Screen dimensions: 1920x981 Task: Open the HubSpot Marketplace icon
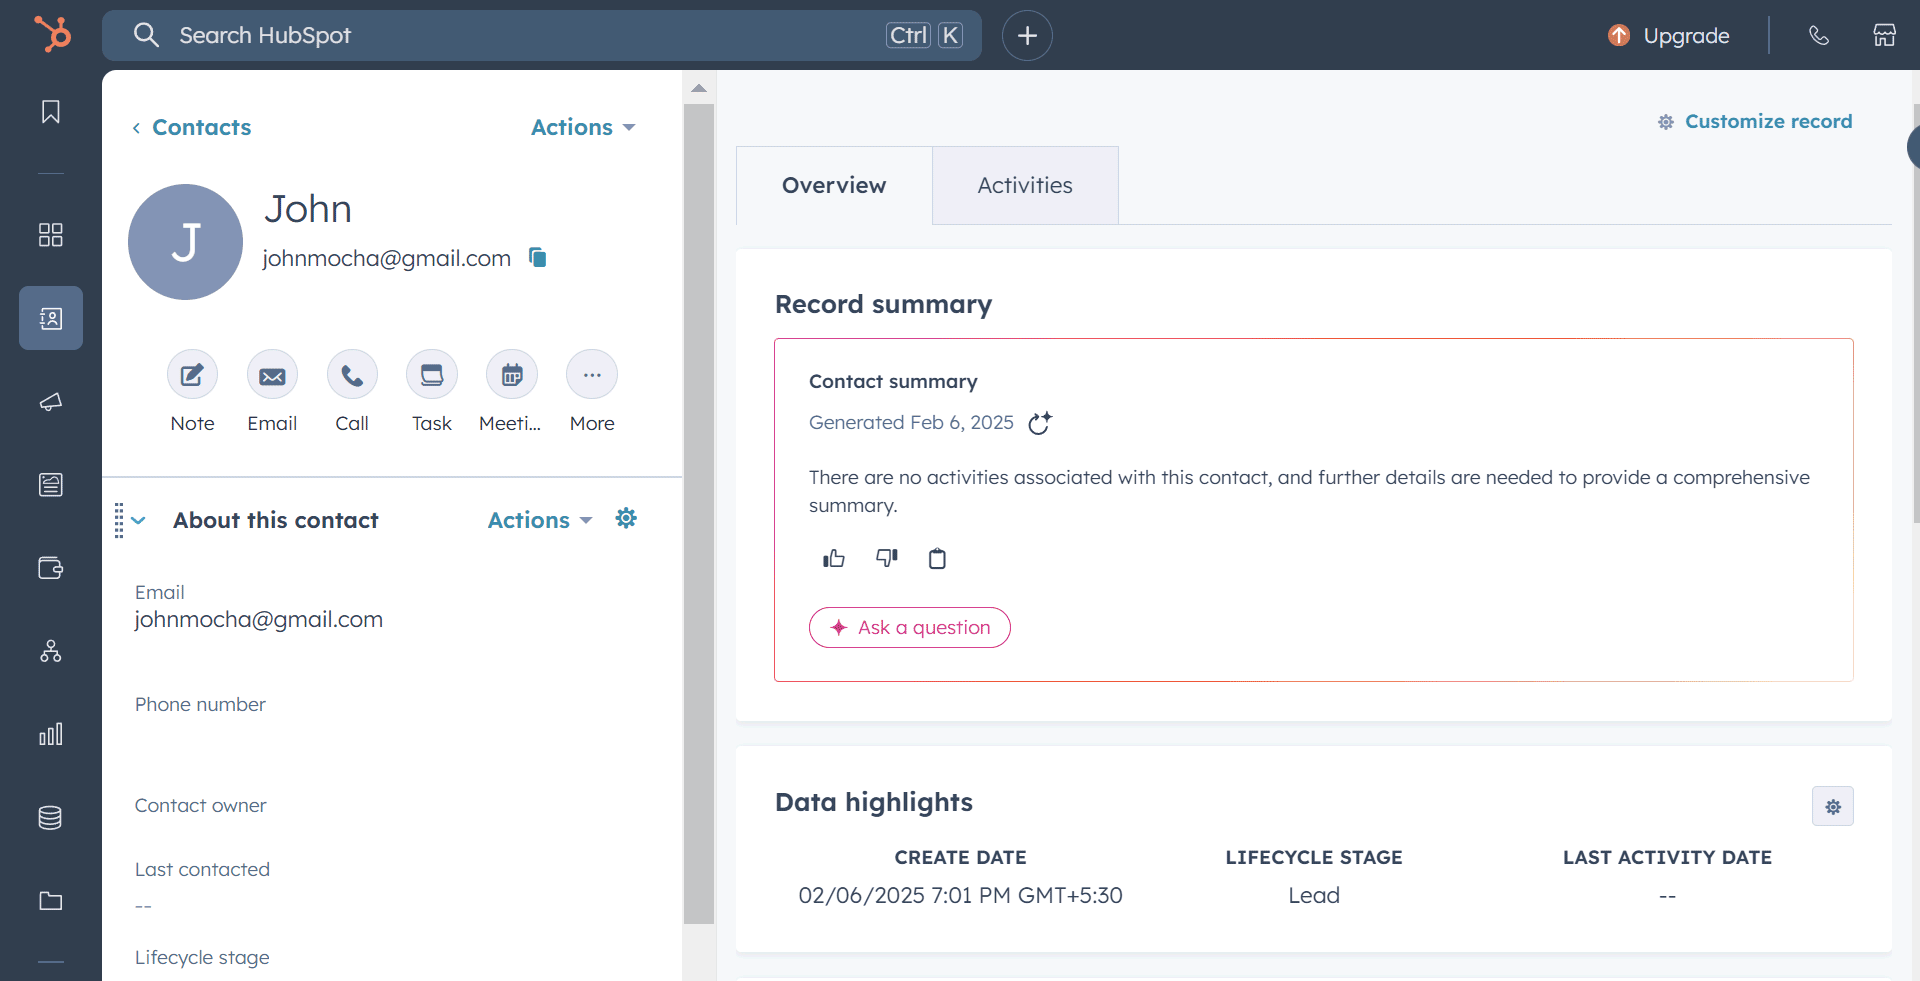[x=1886, y=35]
